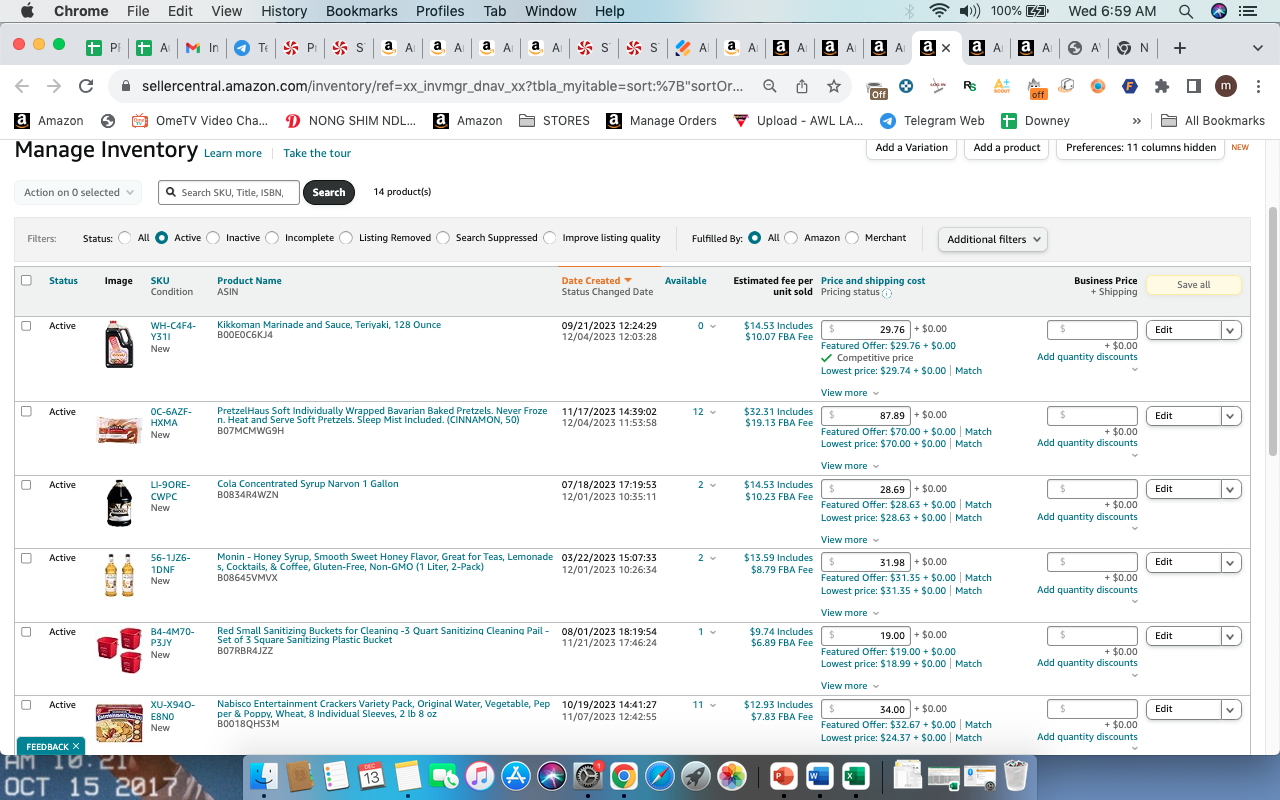
Task: Launch Excel from the dock
Action: [855, 775]
